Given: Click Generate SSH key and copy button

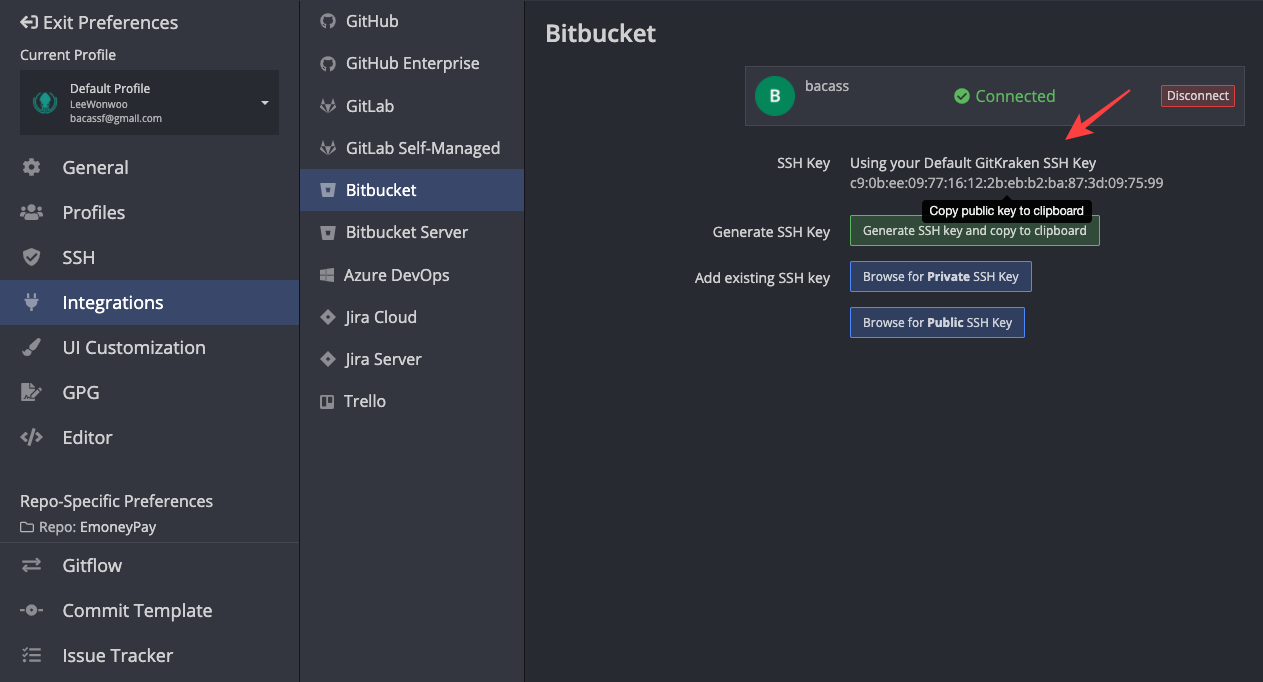Looking at the screenshot, I should 975,231.
